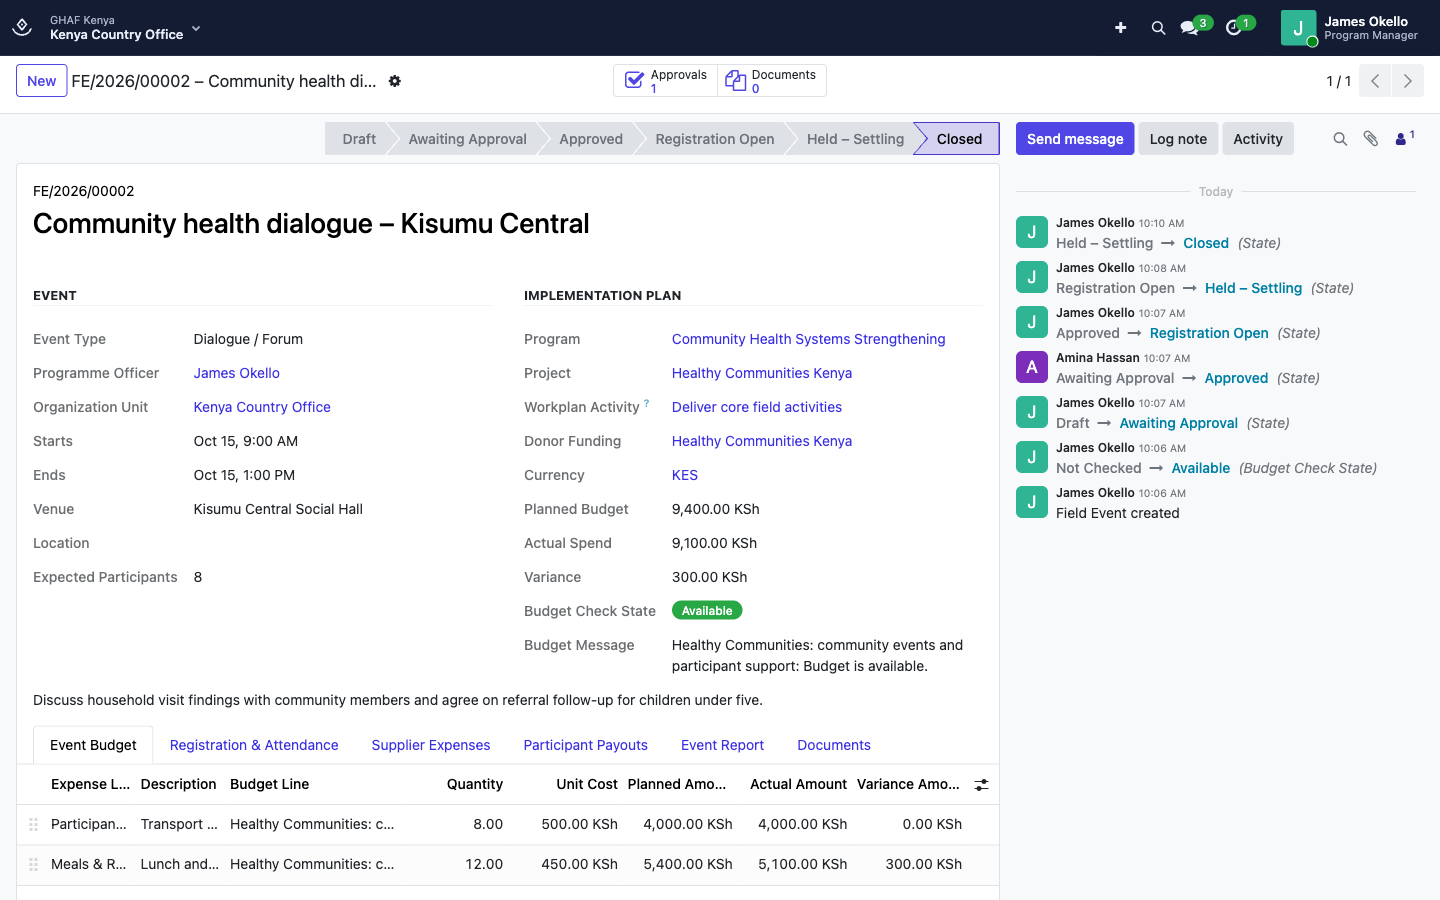Select the Registration Open status stage

tap(715, 139)
